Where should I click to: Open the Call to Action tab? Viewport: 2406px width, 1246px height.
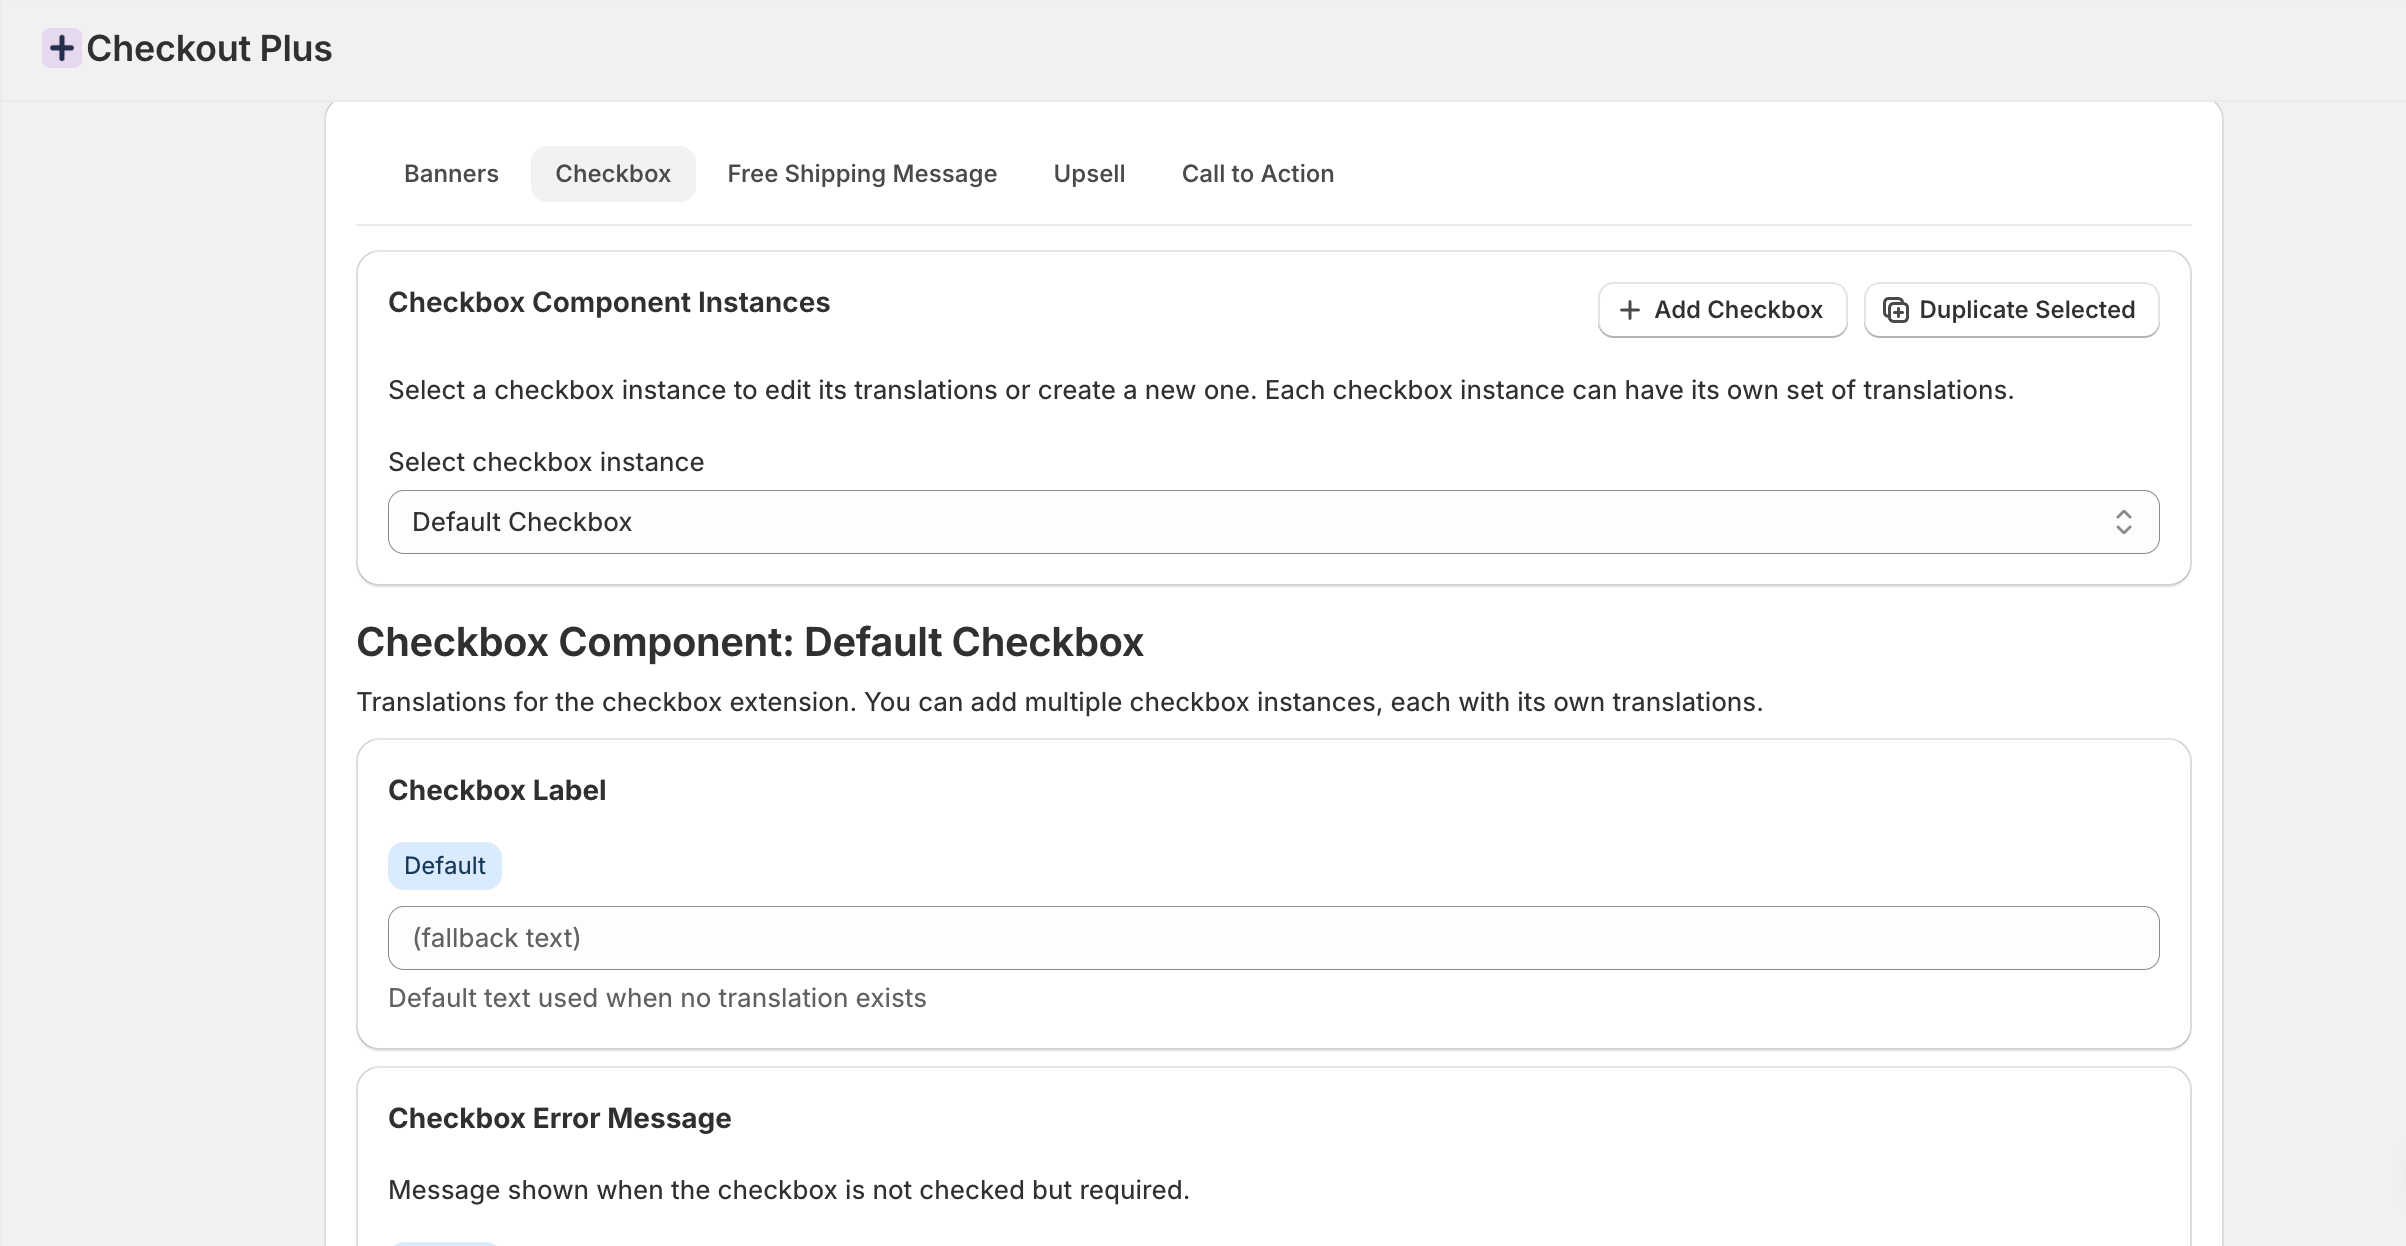(1257, 174)
